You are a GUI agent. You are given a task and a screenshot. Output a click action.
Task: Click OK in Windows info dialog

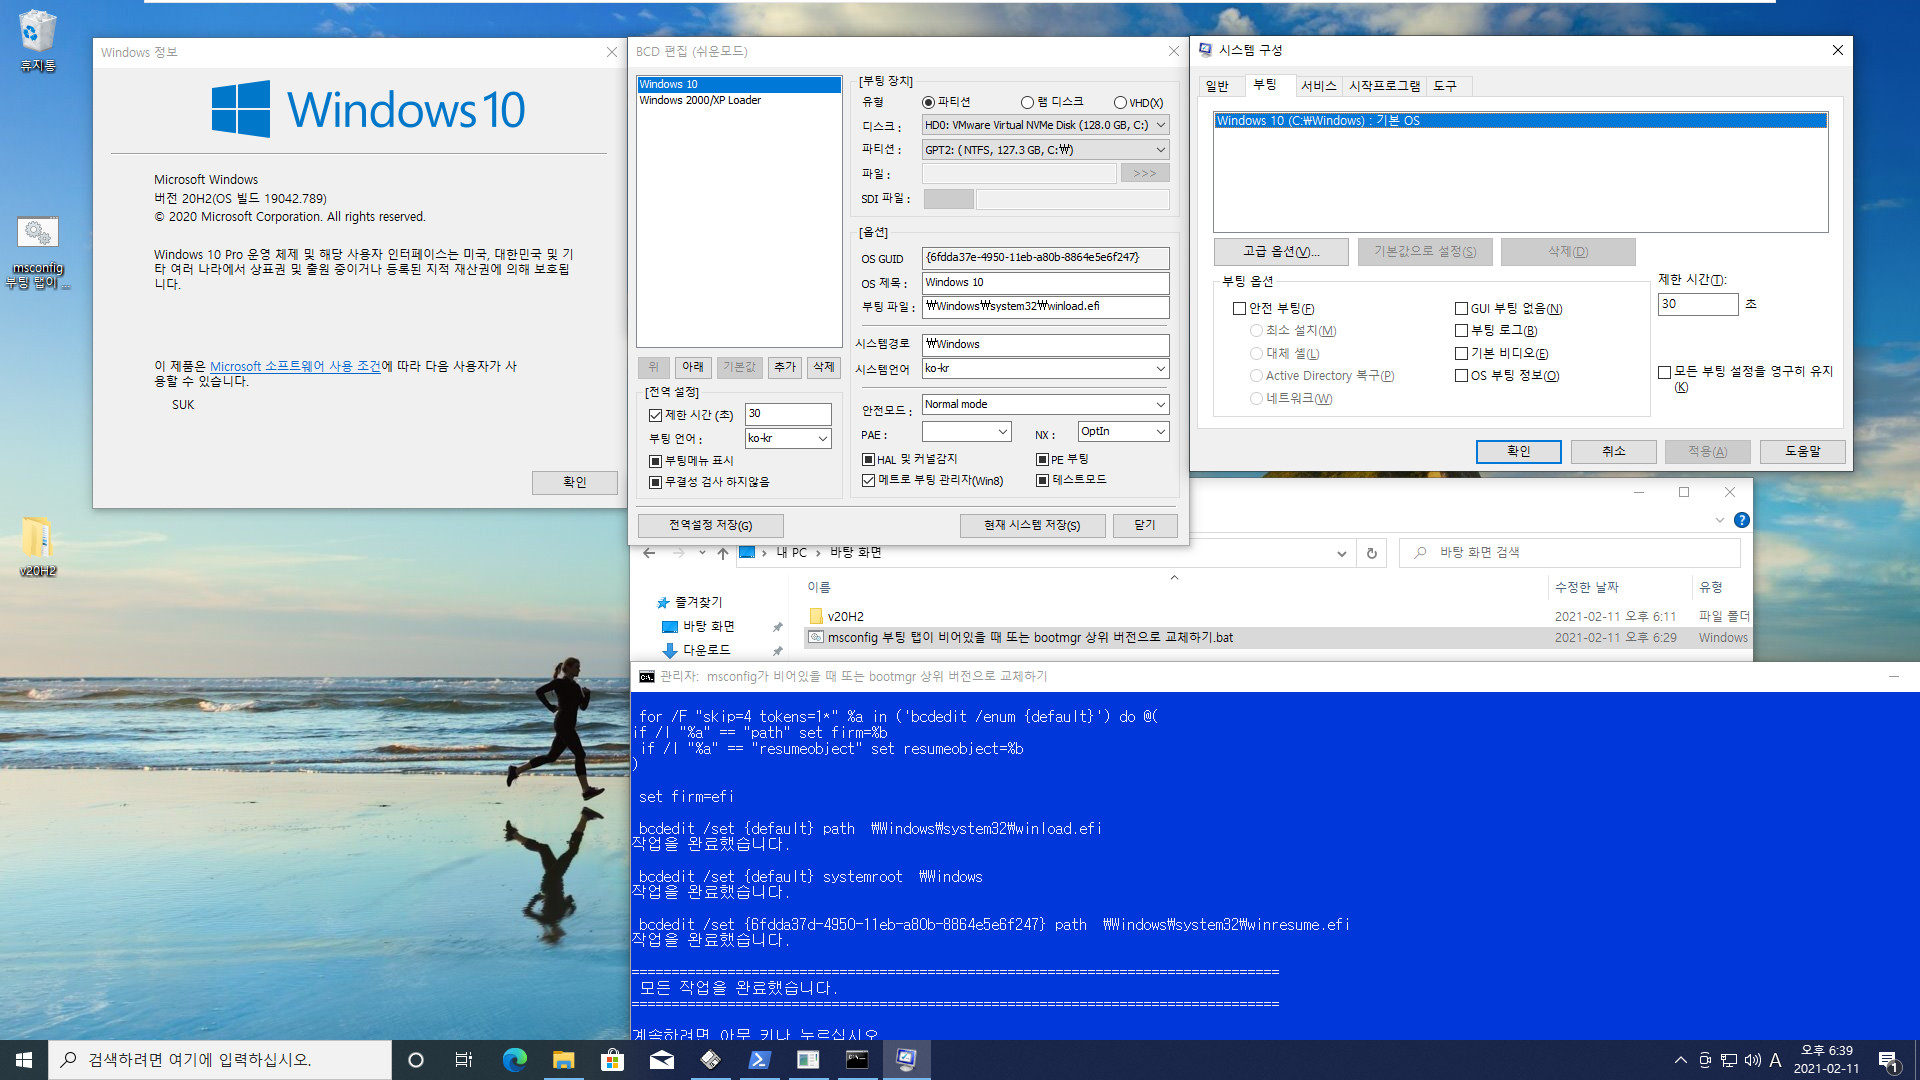[x=574, y=482]
